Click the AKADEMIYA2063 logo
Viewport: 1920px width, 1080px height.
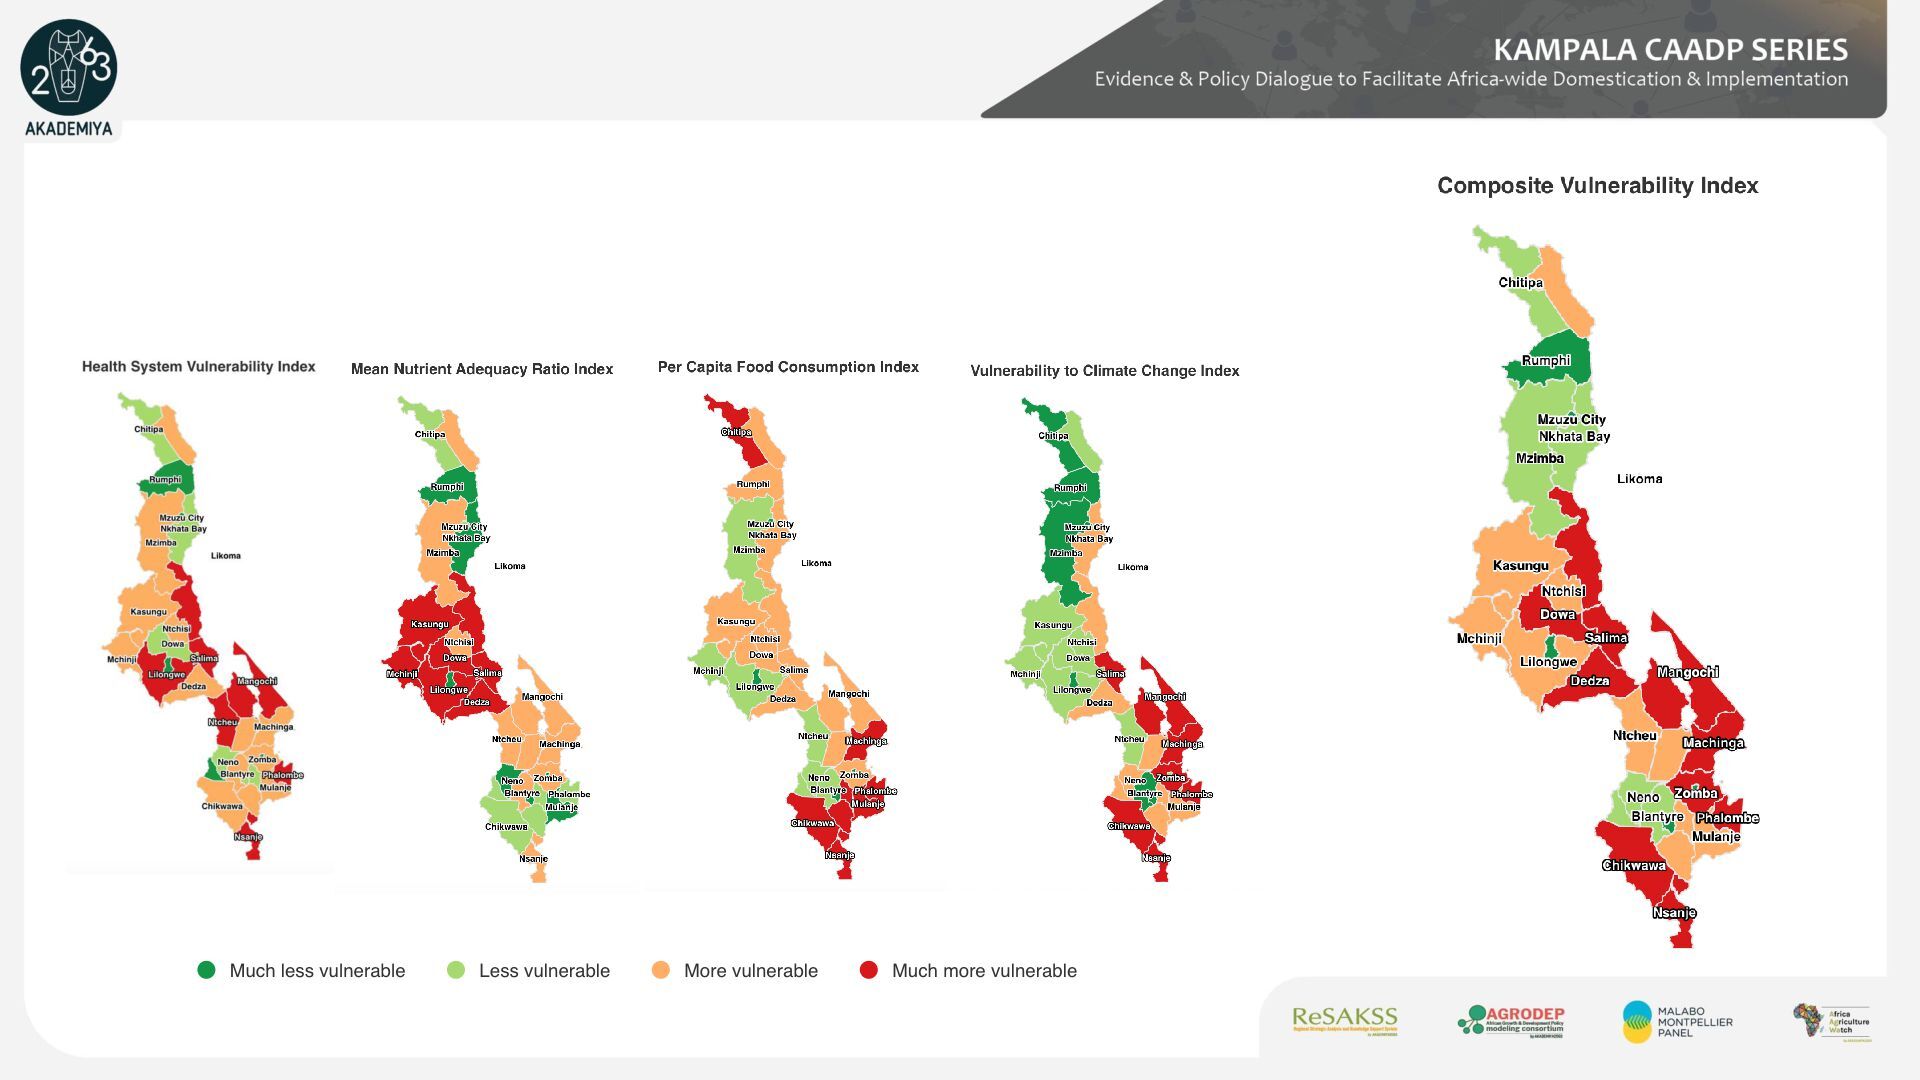click(68, 68)
